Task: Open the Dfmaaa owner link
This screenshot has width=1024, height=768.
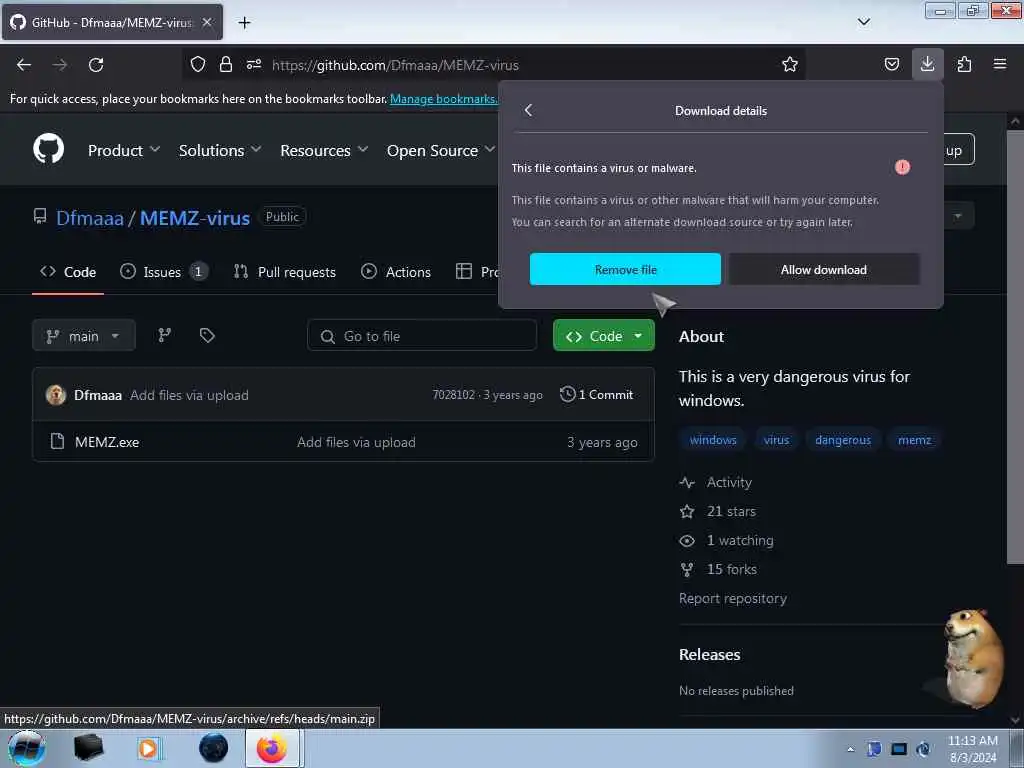Action: (89, 217)
